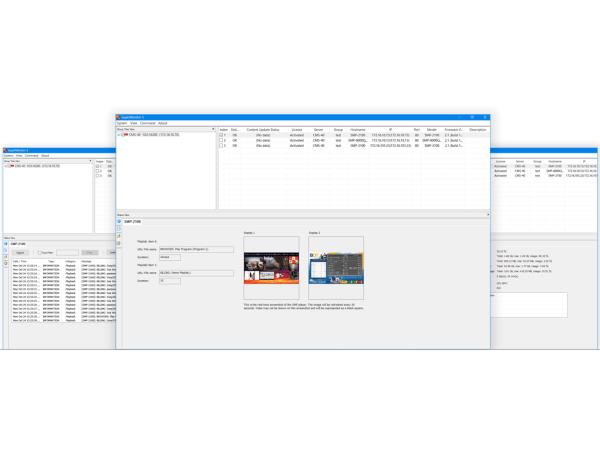This screenshot has width=600, height=450.
Task: Click the SMP-2100 device icon in status view
Action: 119,221
